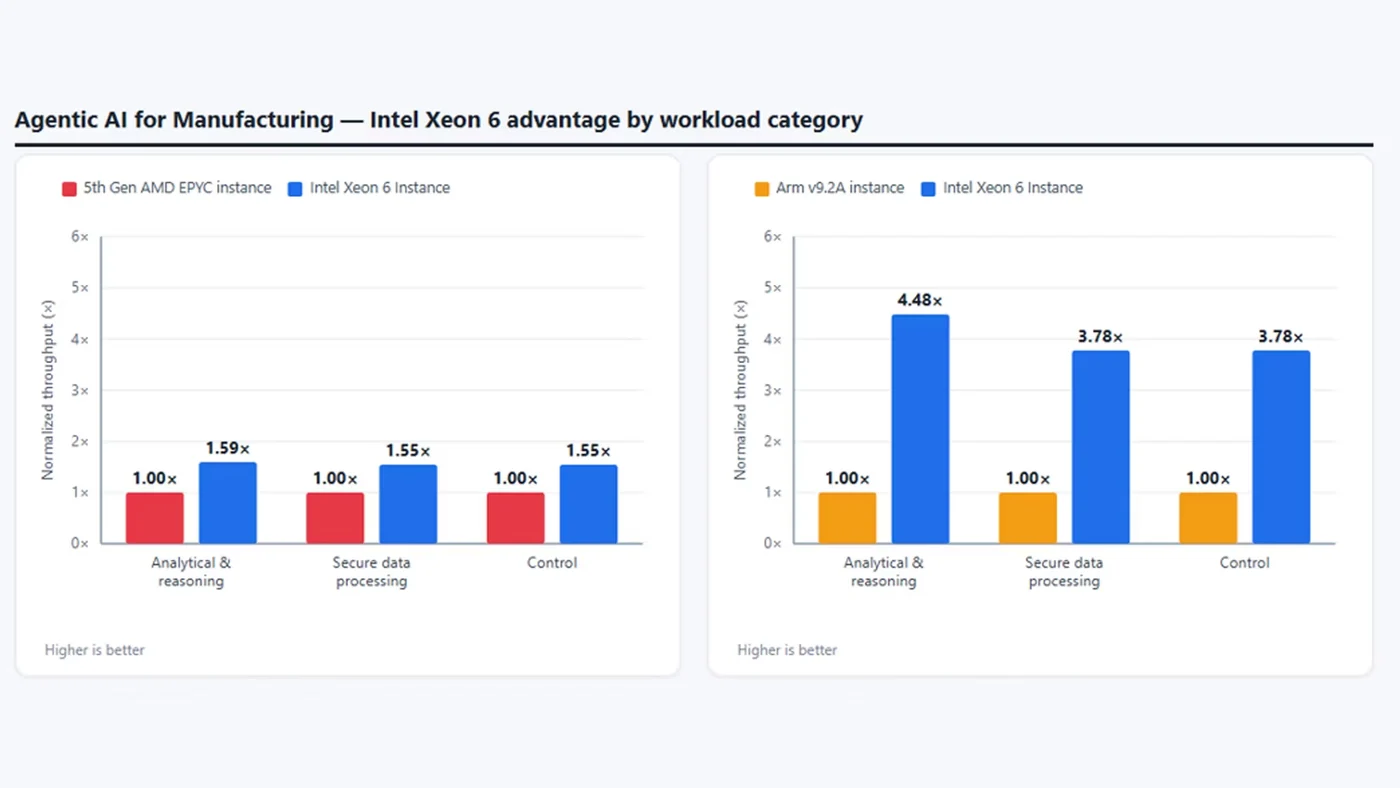Click 'Secure data processing' axis label in the Arm chart
The image size is (1400, 788).
[x=1064, y=572]
